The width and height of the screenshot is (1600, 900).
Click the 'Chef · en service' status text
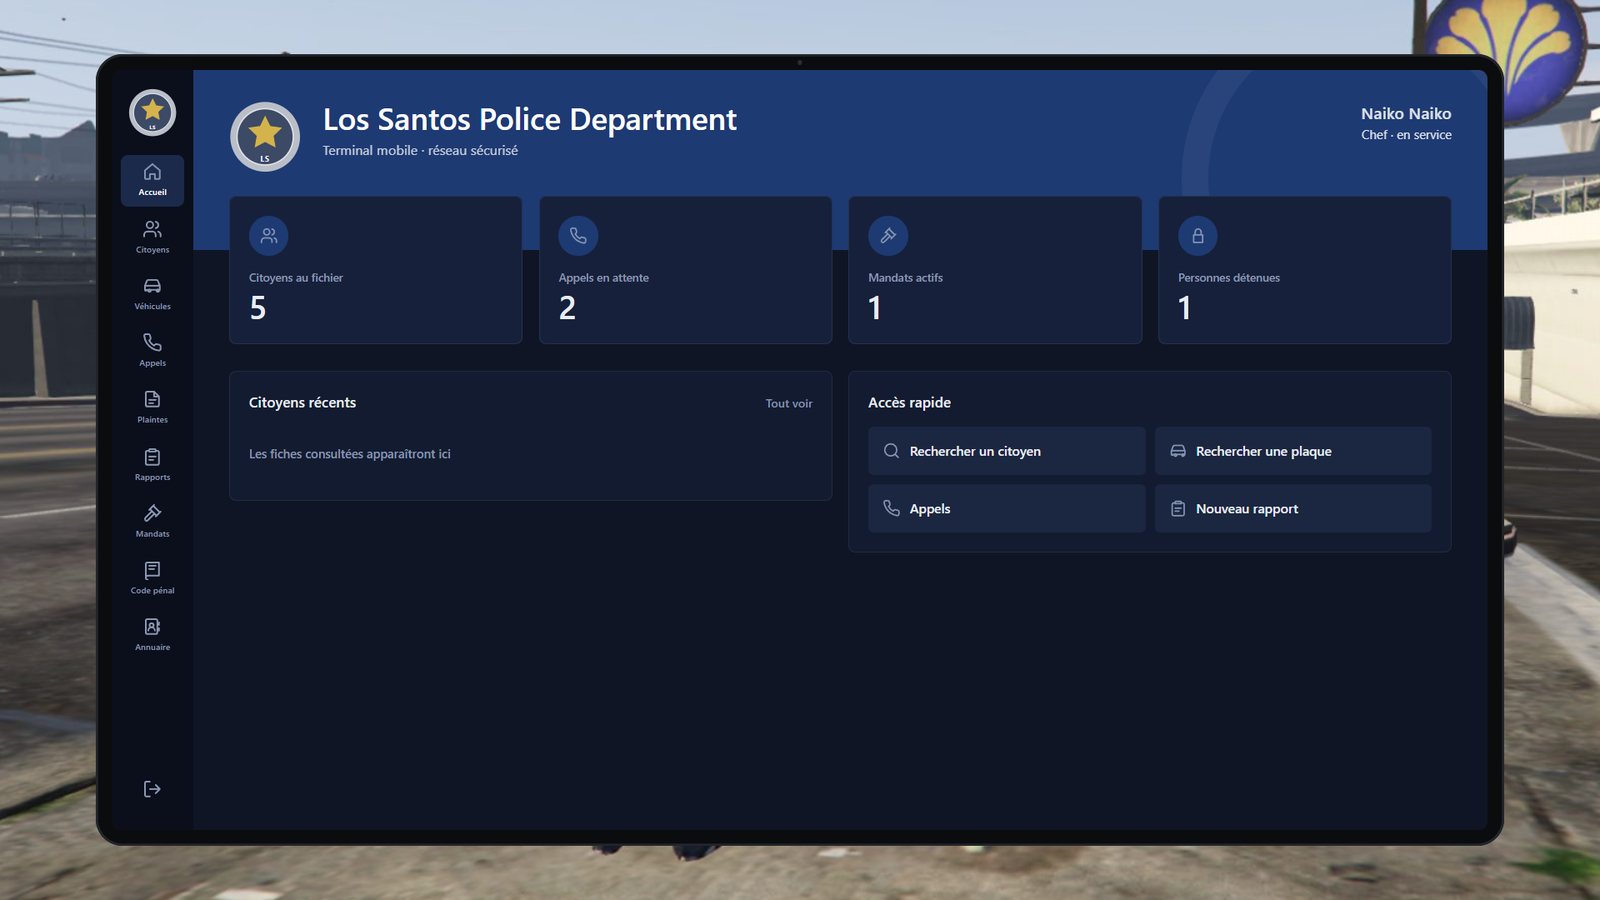point(1406,135)
